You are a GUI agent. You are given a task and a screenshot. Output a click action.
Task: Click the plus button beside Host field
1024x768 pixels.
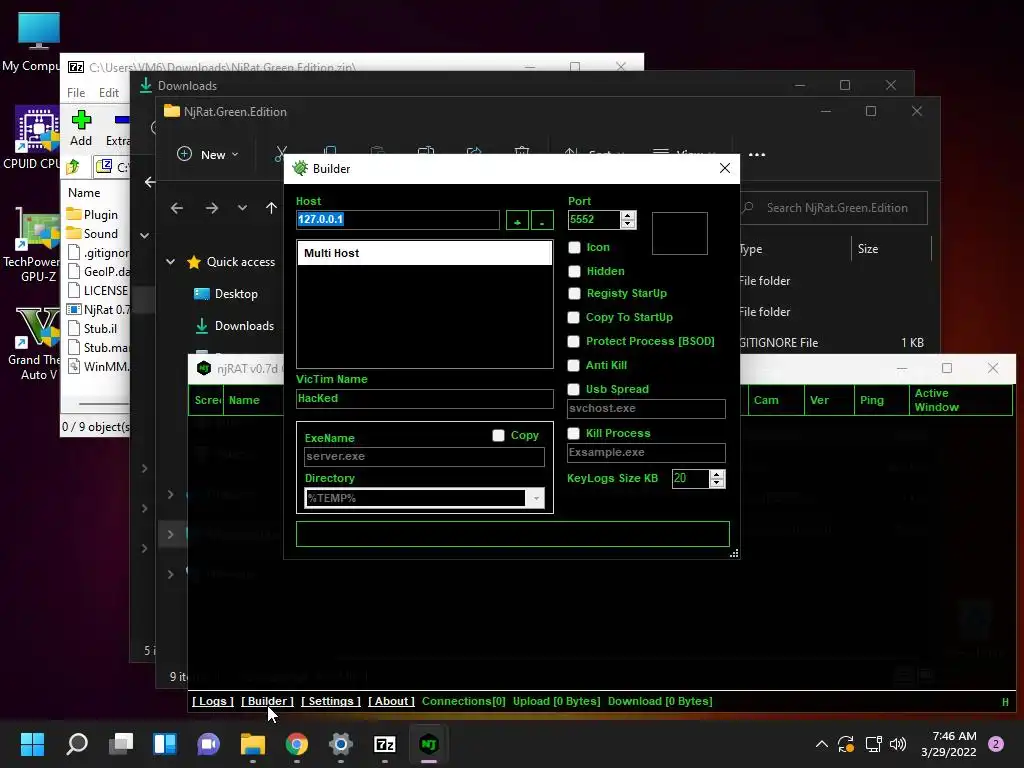pos(517,220)
